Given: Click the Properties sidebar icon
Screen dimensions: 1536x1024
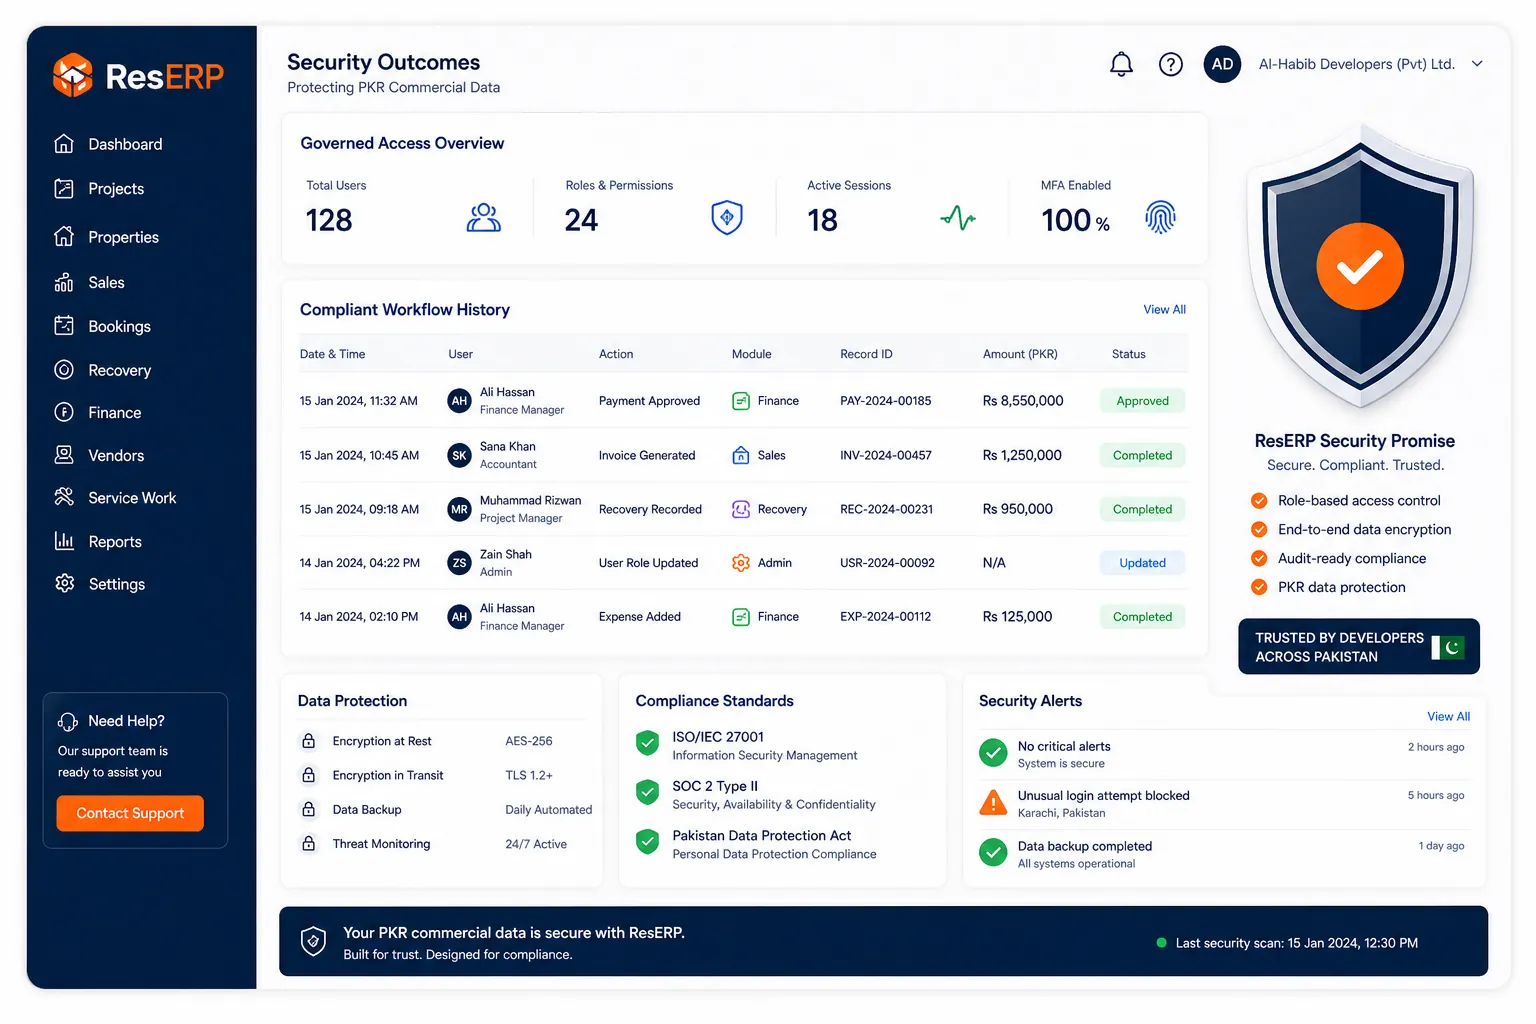Looking at the screenshot, I should 64,236.
